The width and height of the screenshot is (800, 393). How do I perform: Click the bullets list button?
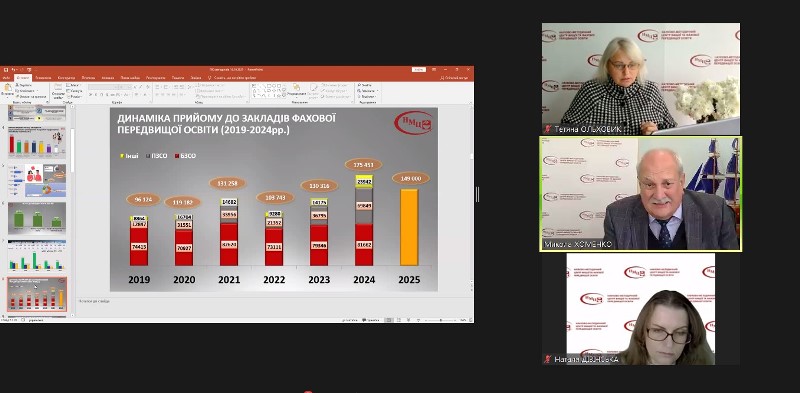[157, 87]
